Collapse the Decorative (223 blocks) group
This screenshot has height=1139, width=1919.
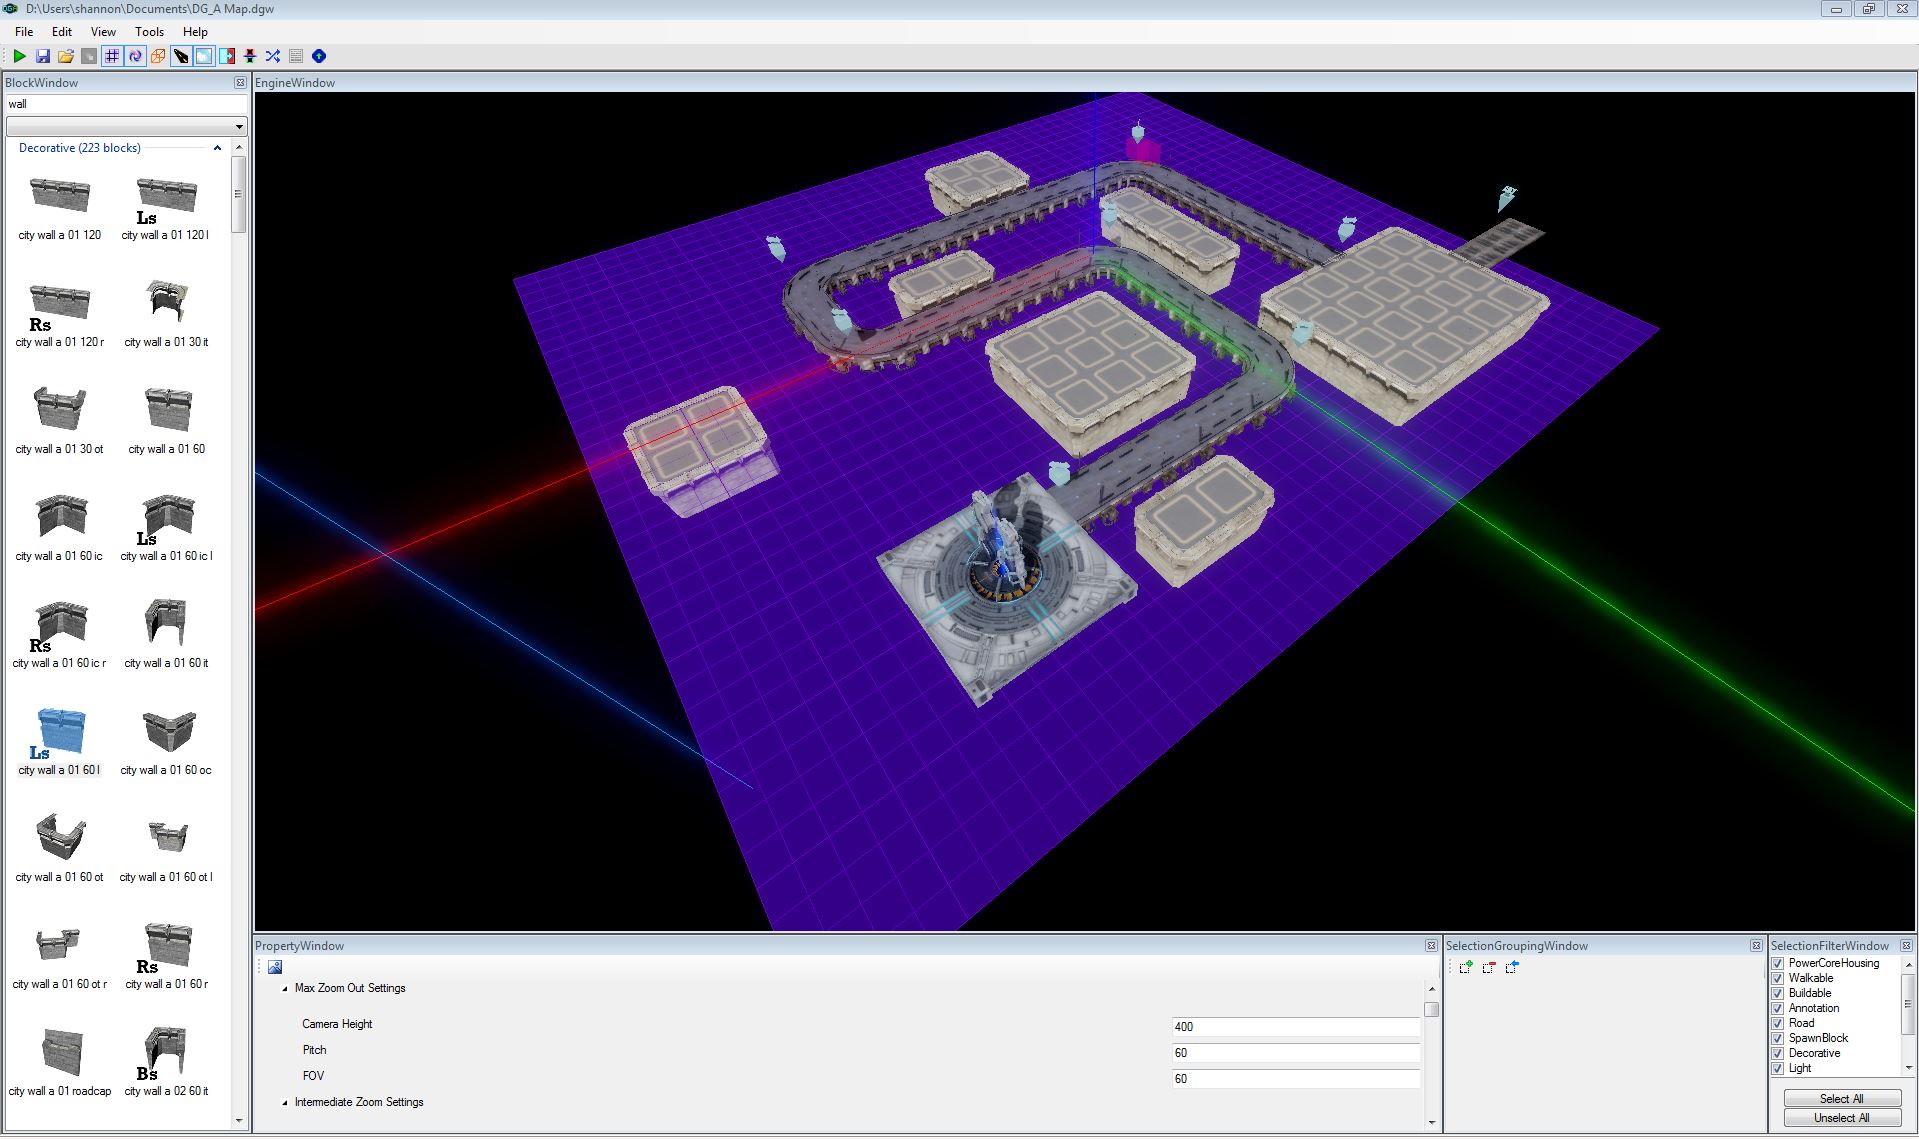[217, 148]
